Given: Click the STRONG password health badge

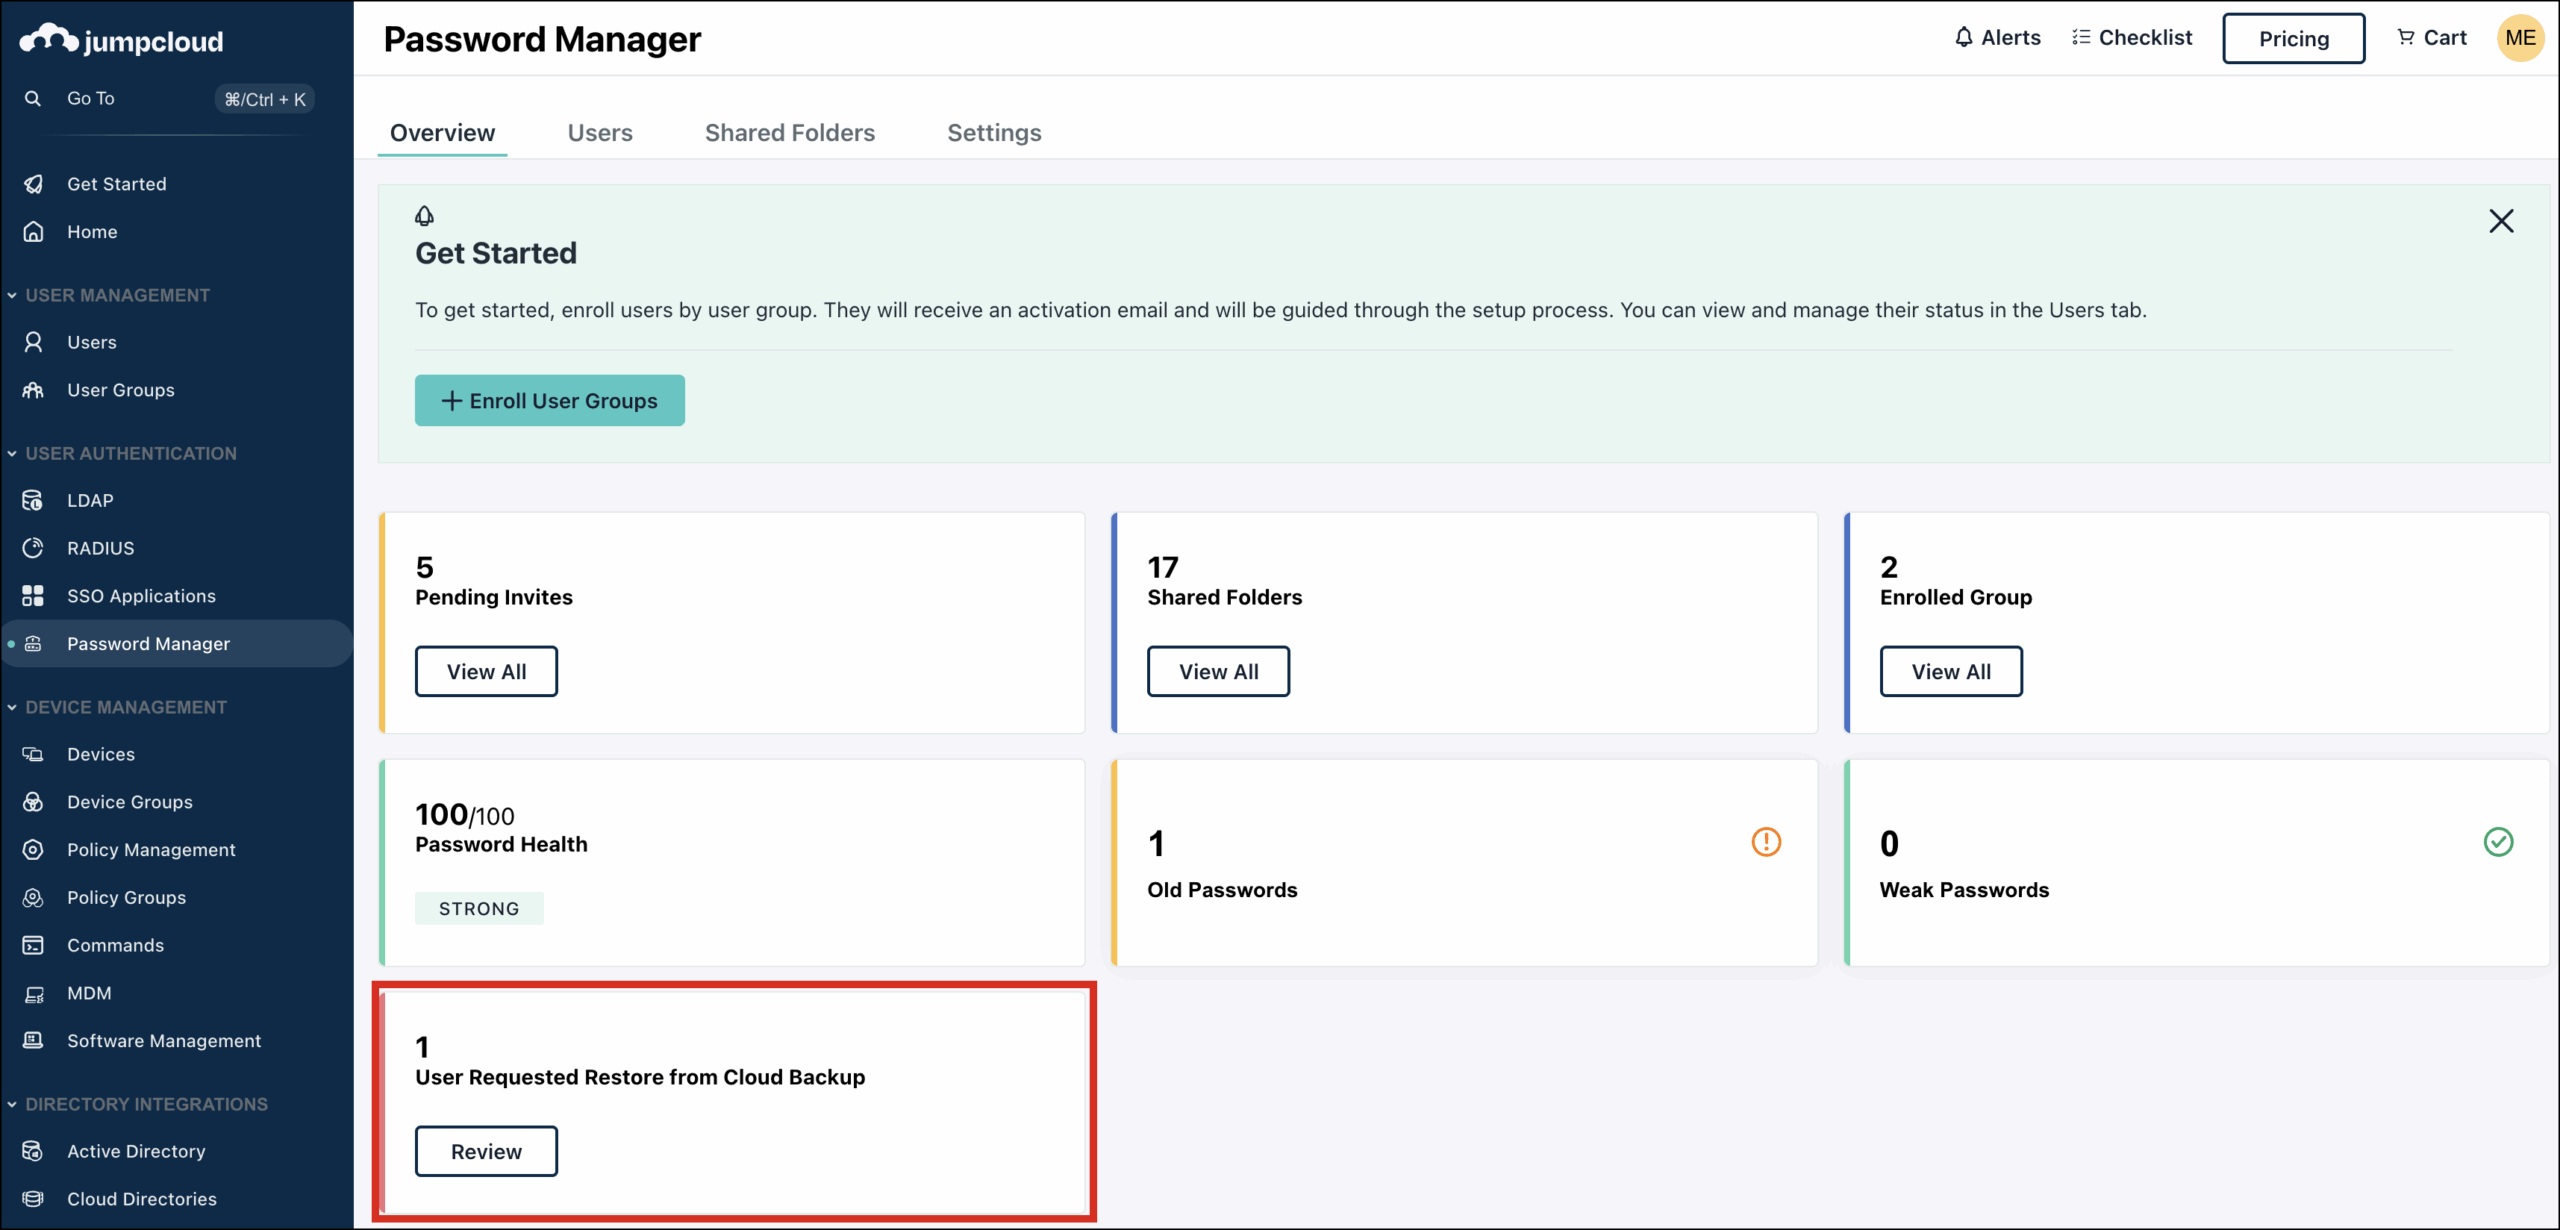Looking at the screenshot, I should tap(479, 909).
